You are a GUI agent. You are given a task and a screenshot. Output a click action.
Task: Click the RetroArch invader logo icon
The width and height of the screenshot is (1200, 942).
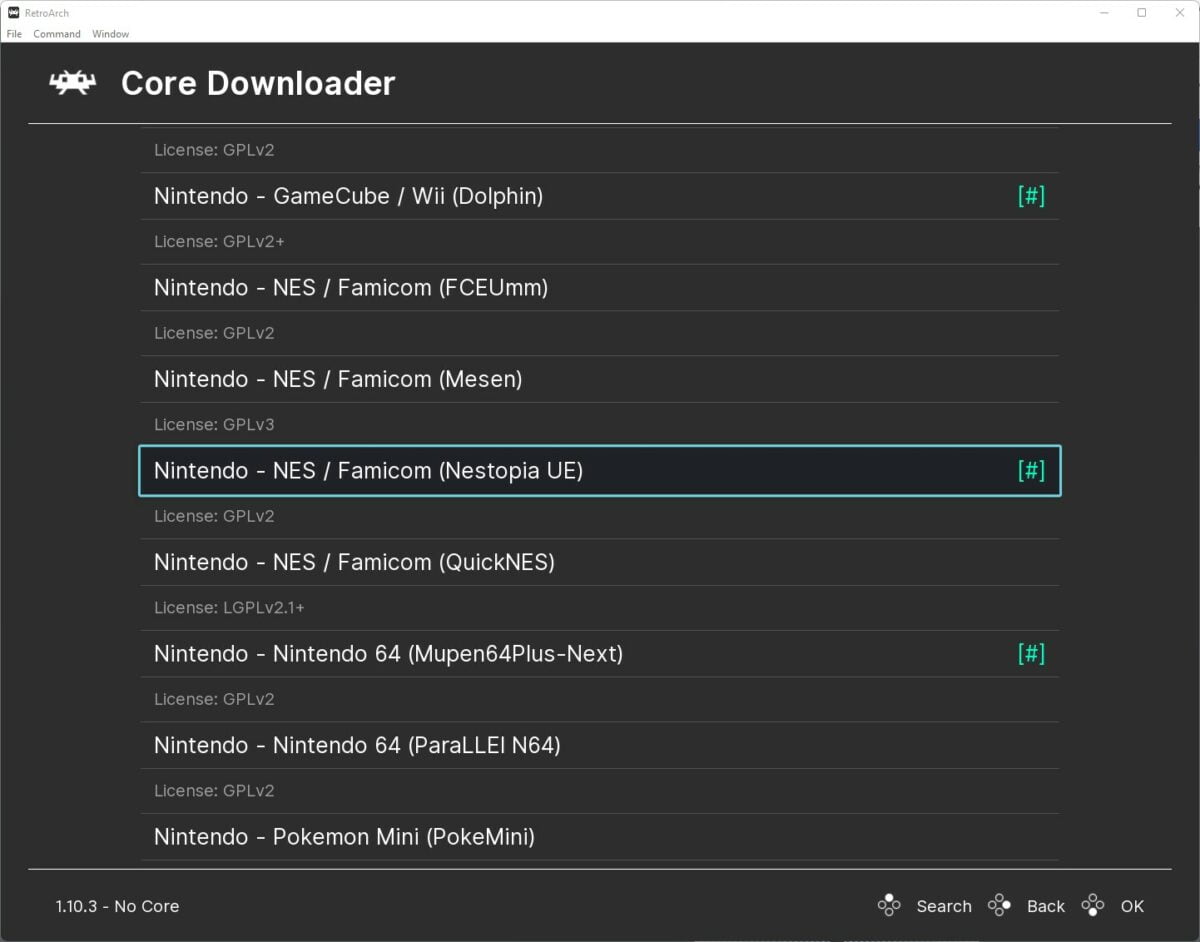[x=71, y=83]
